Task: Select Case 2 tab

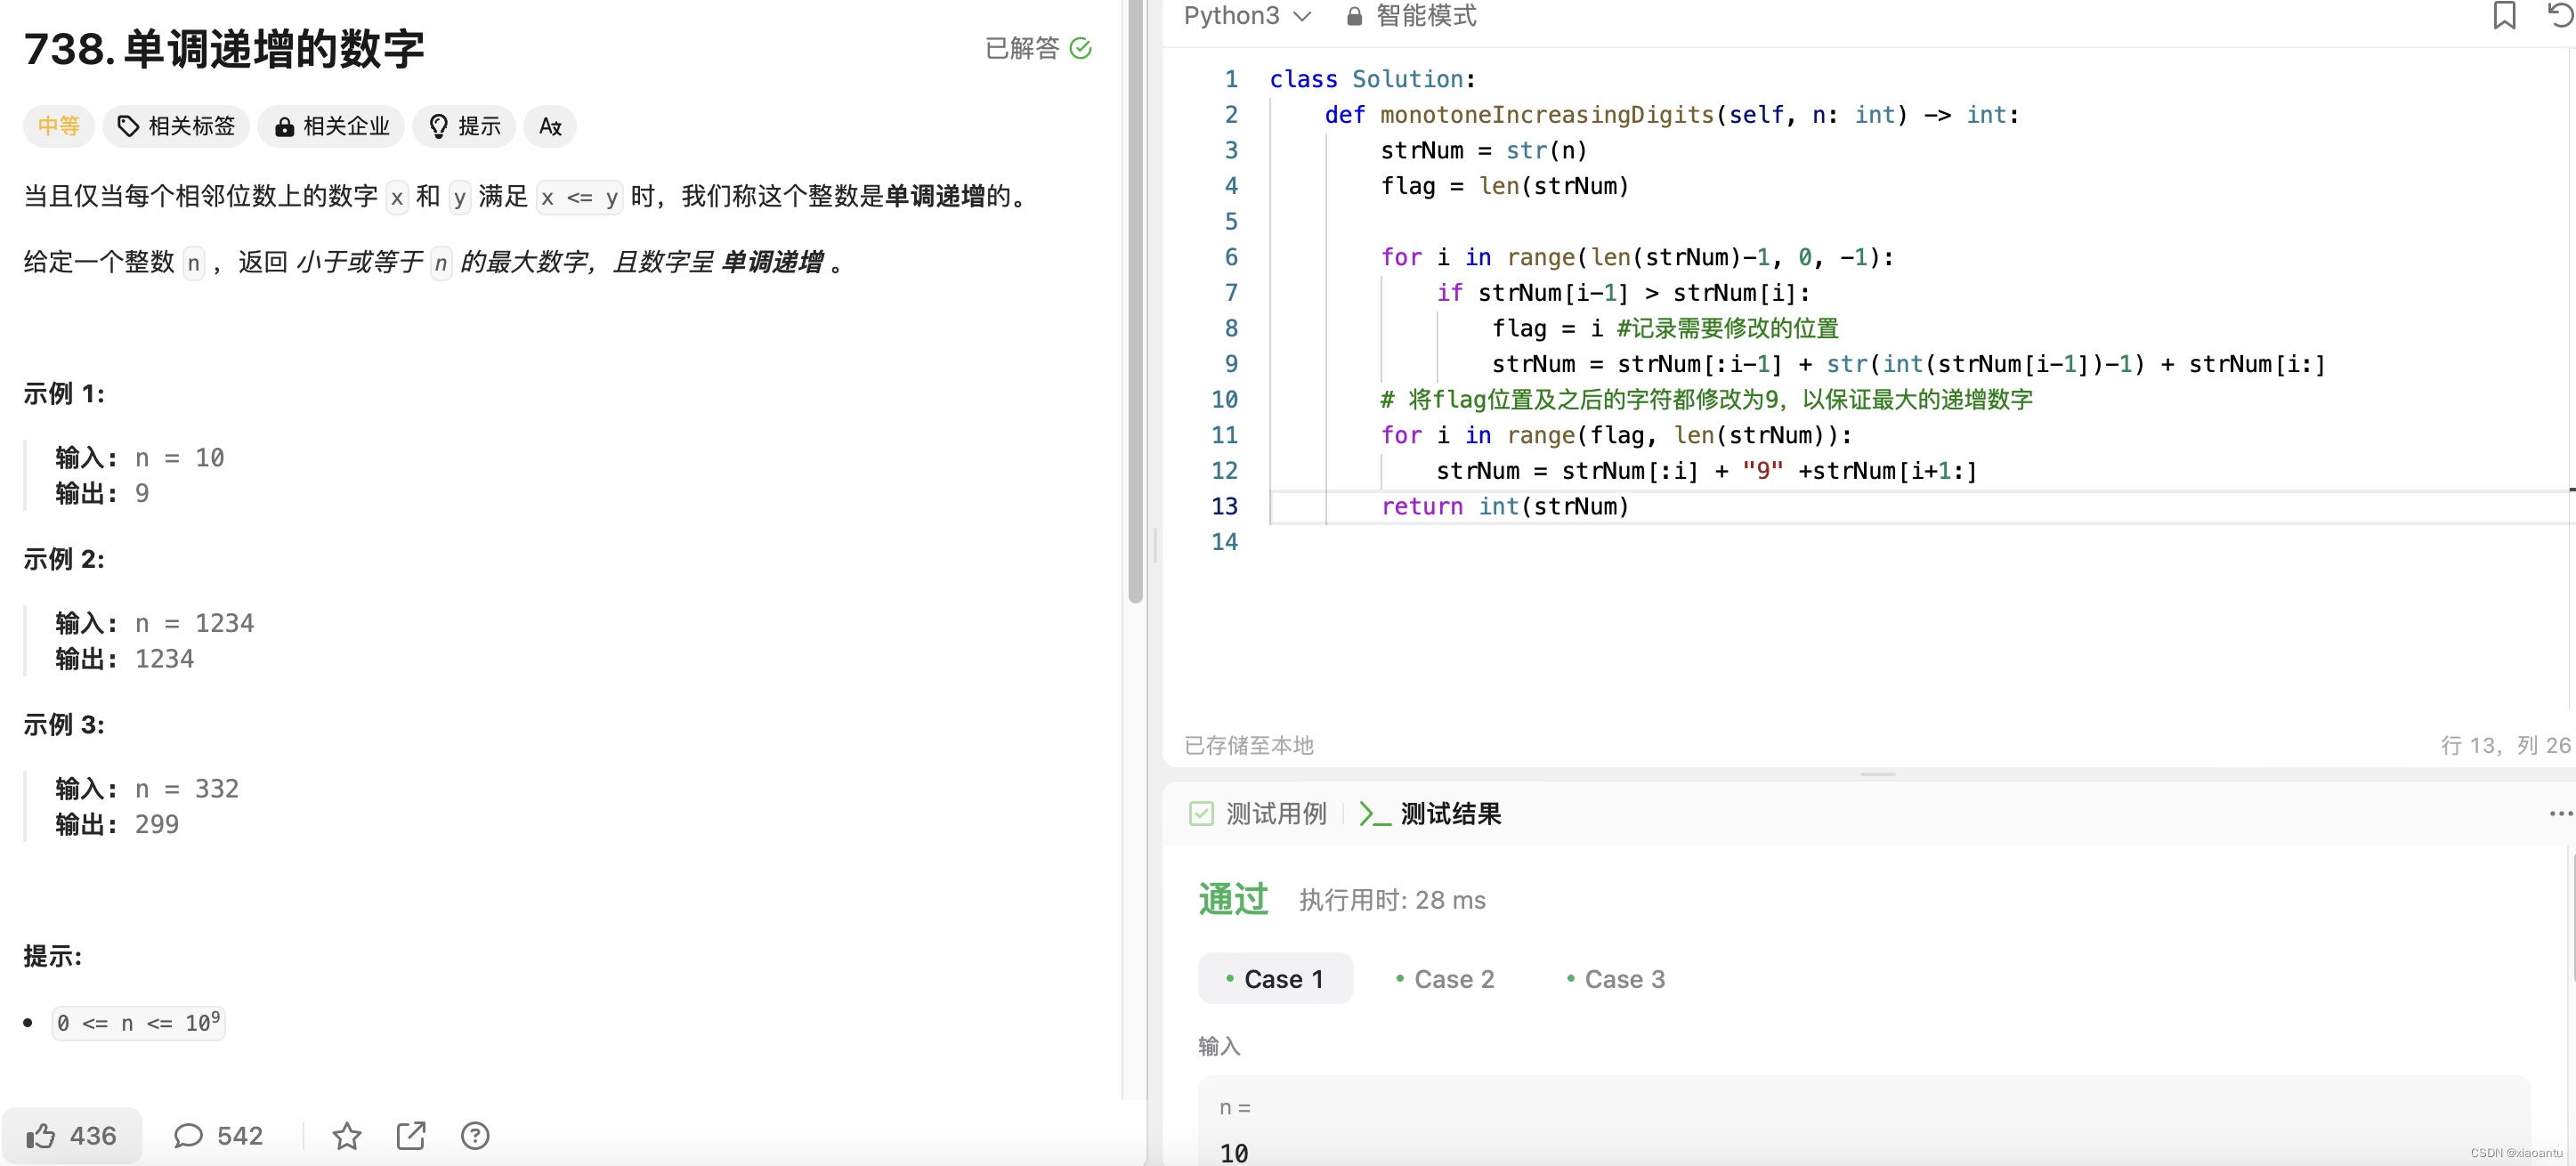Action: 1445,978
